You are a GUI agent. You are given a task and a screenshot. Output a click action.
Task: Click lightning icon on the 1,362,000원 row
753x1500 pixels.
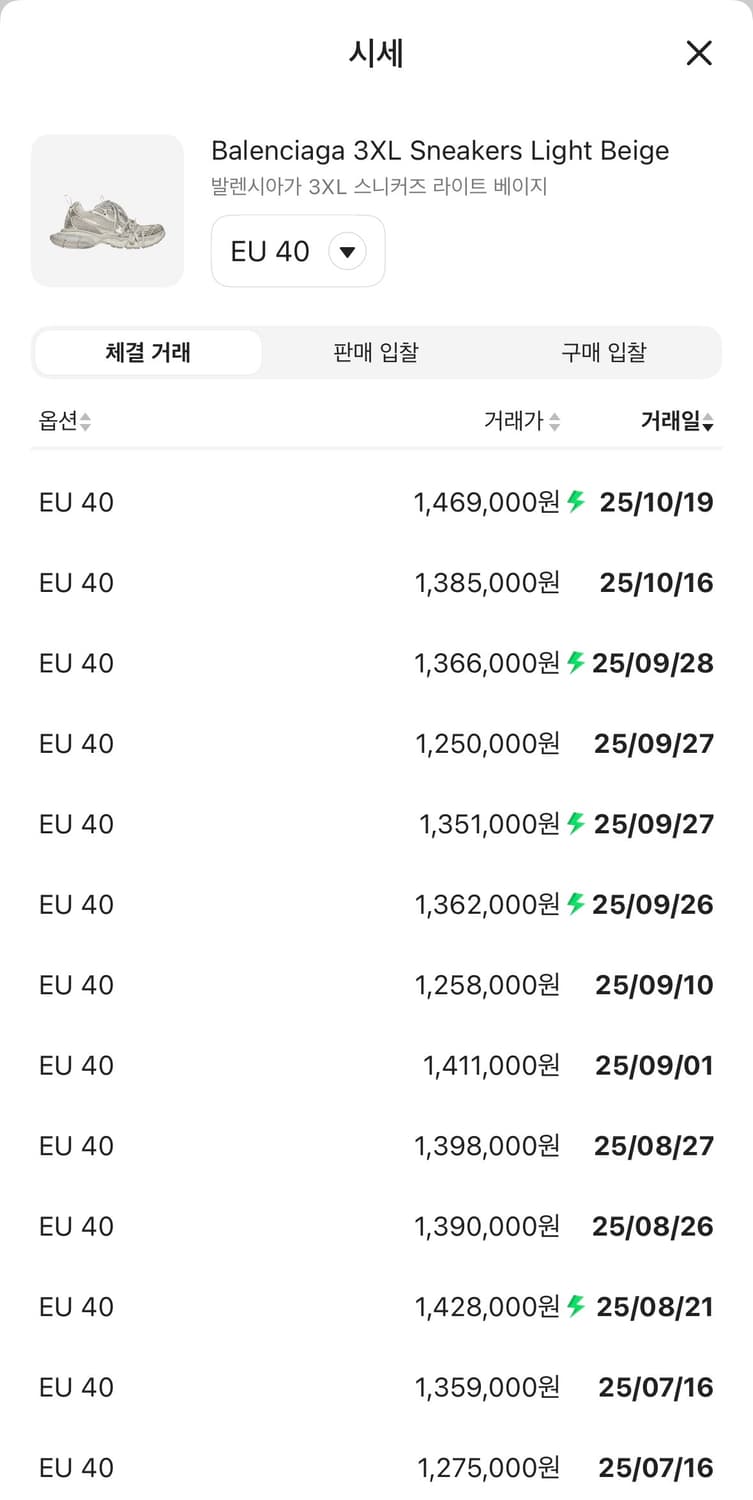[x=575, y=904]
